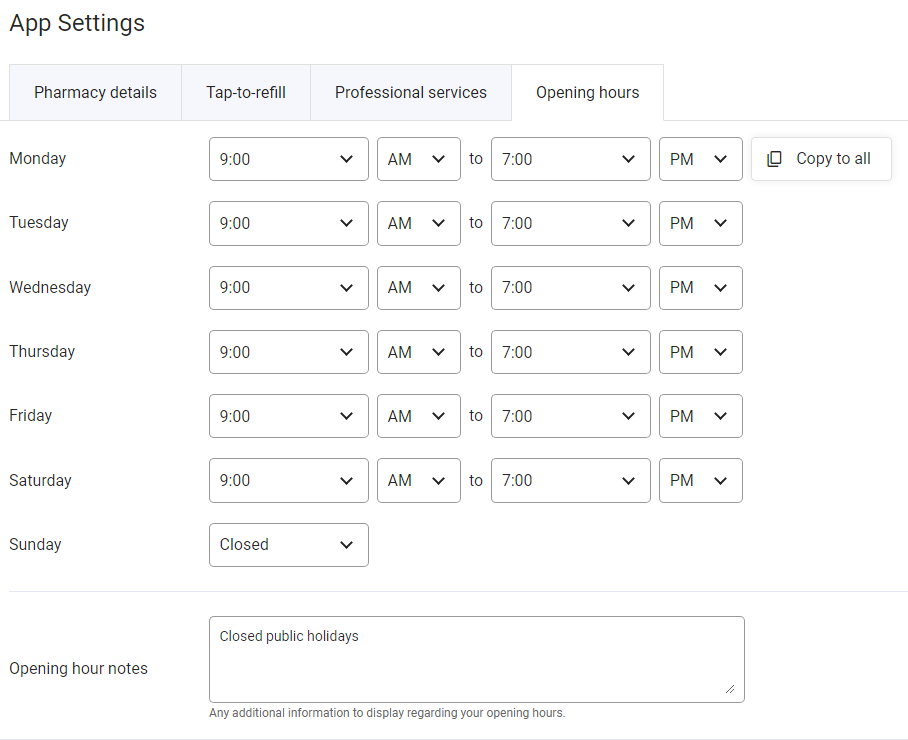Open Friday closing PM dropdown
The width and height of the screenshot is (908, 740).
(701, 416)
